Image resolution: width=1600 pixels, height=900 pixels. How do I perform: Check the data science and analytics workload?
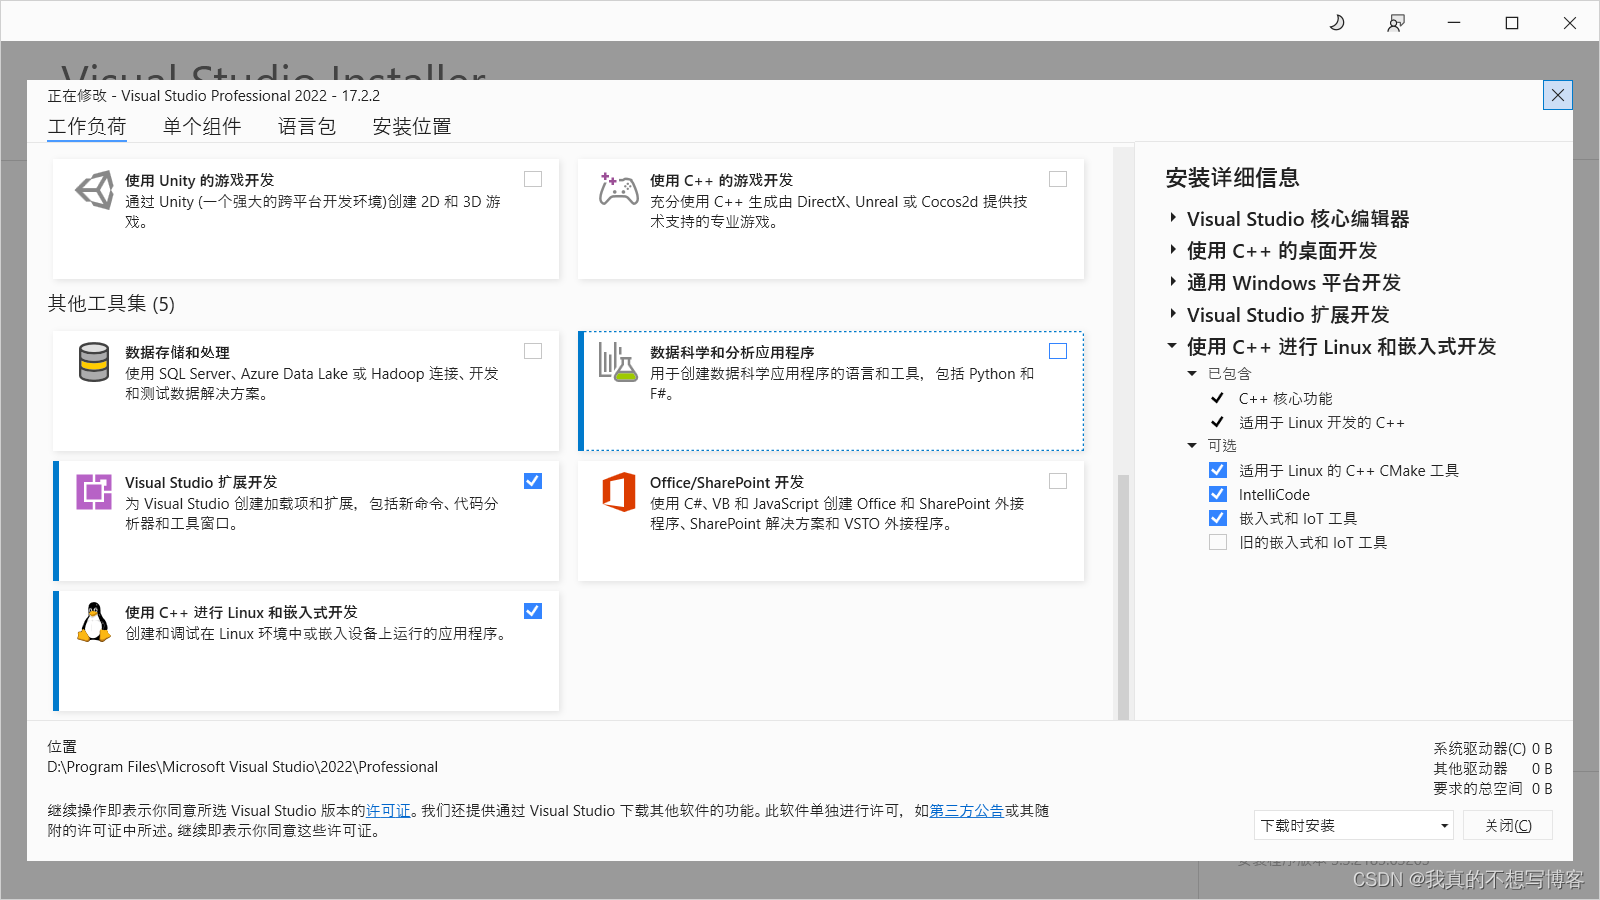1058,351
